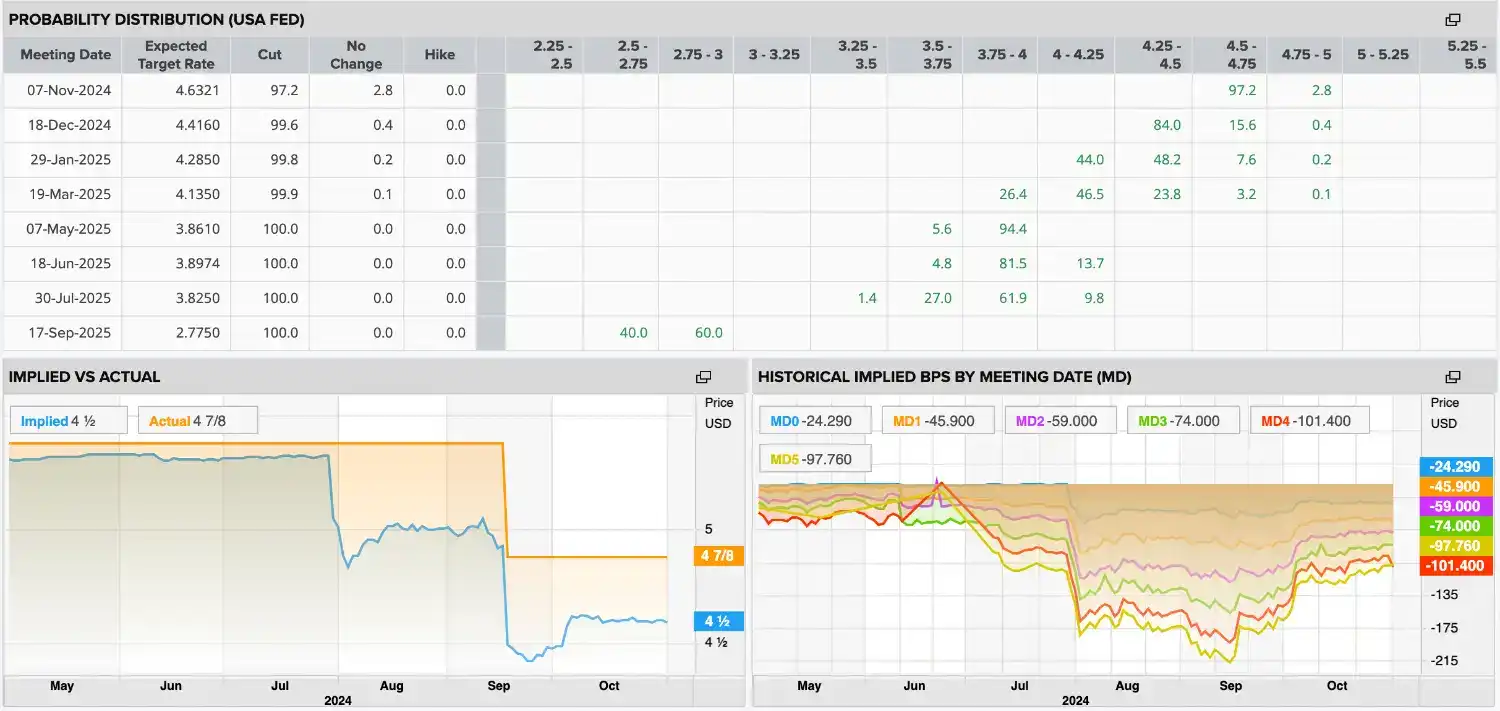Toggle the MD5 series legend
This screenshot has width=1500, height=711.
[x=816, y=459]
